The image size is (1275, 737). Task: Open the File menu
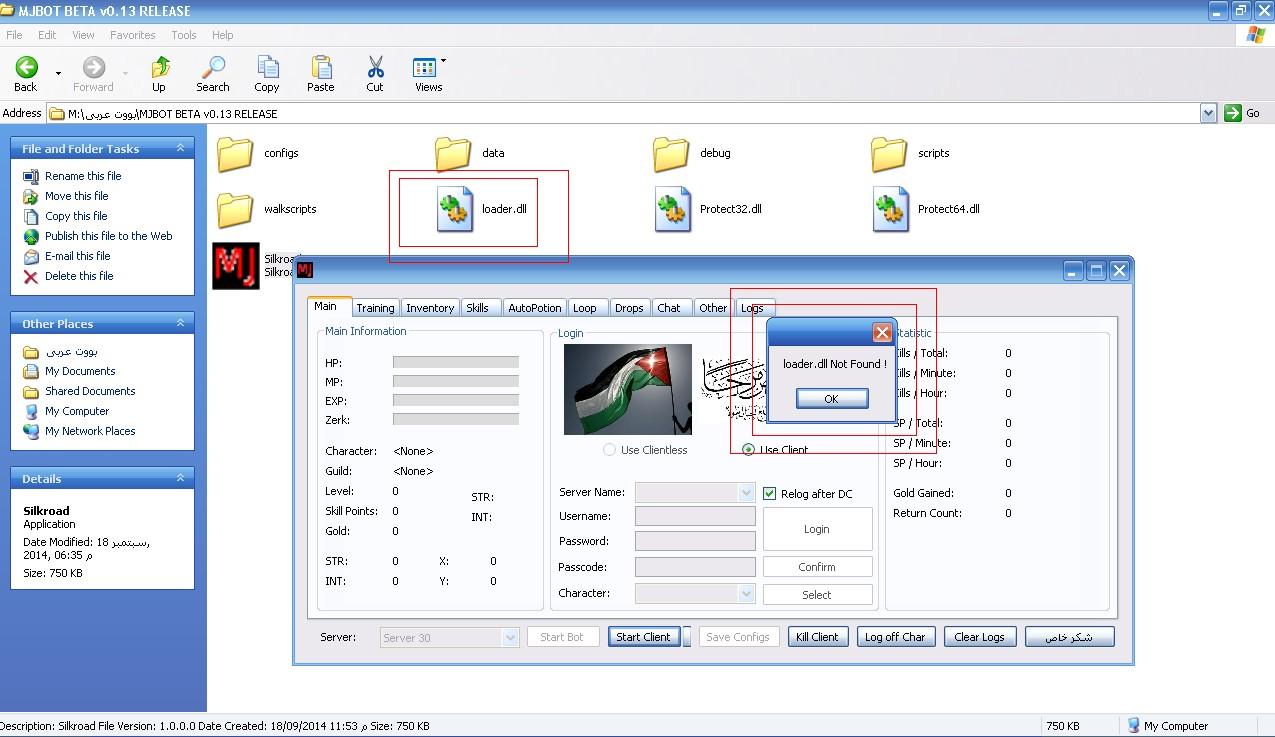14,35
